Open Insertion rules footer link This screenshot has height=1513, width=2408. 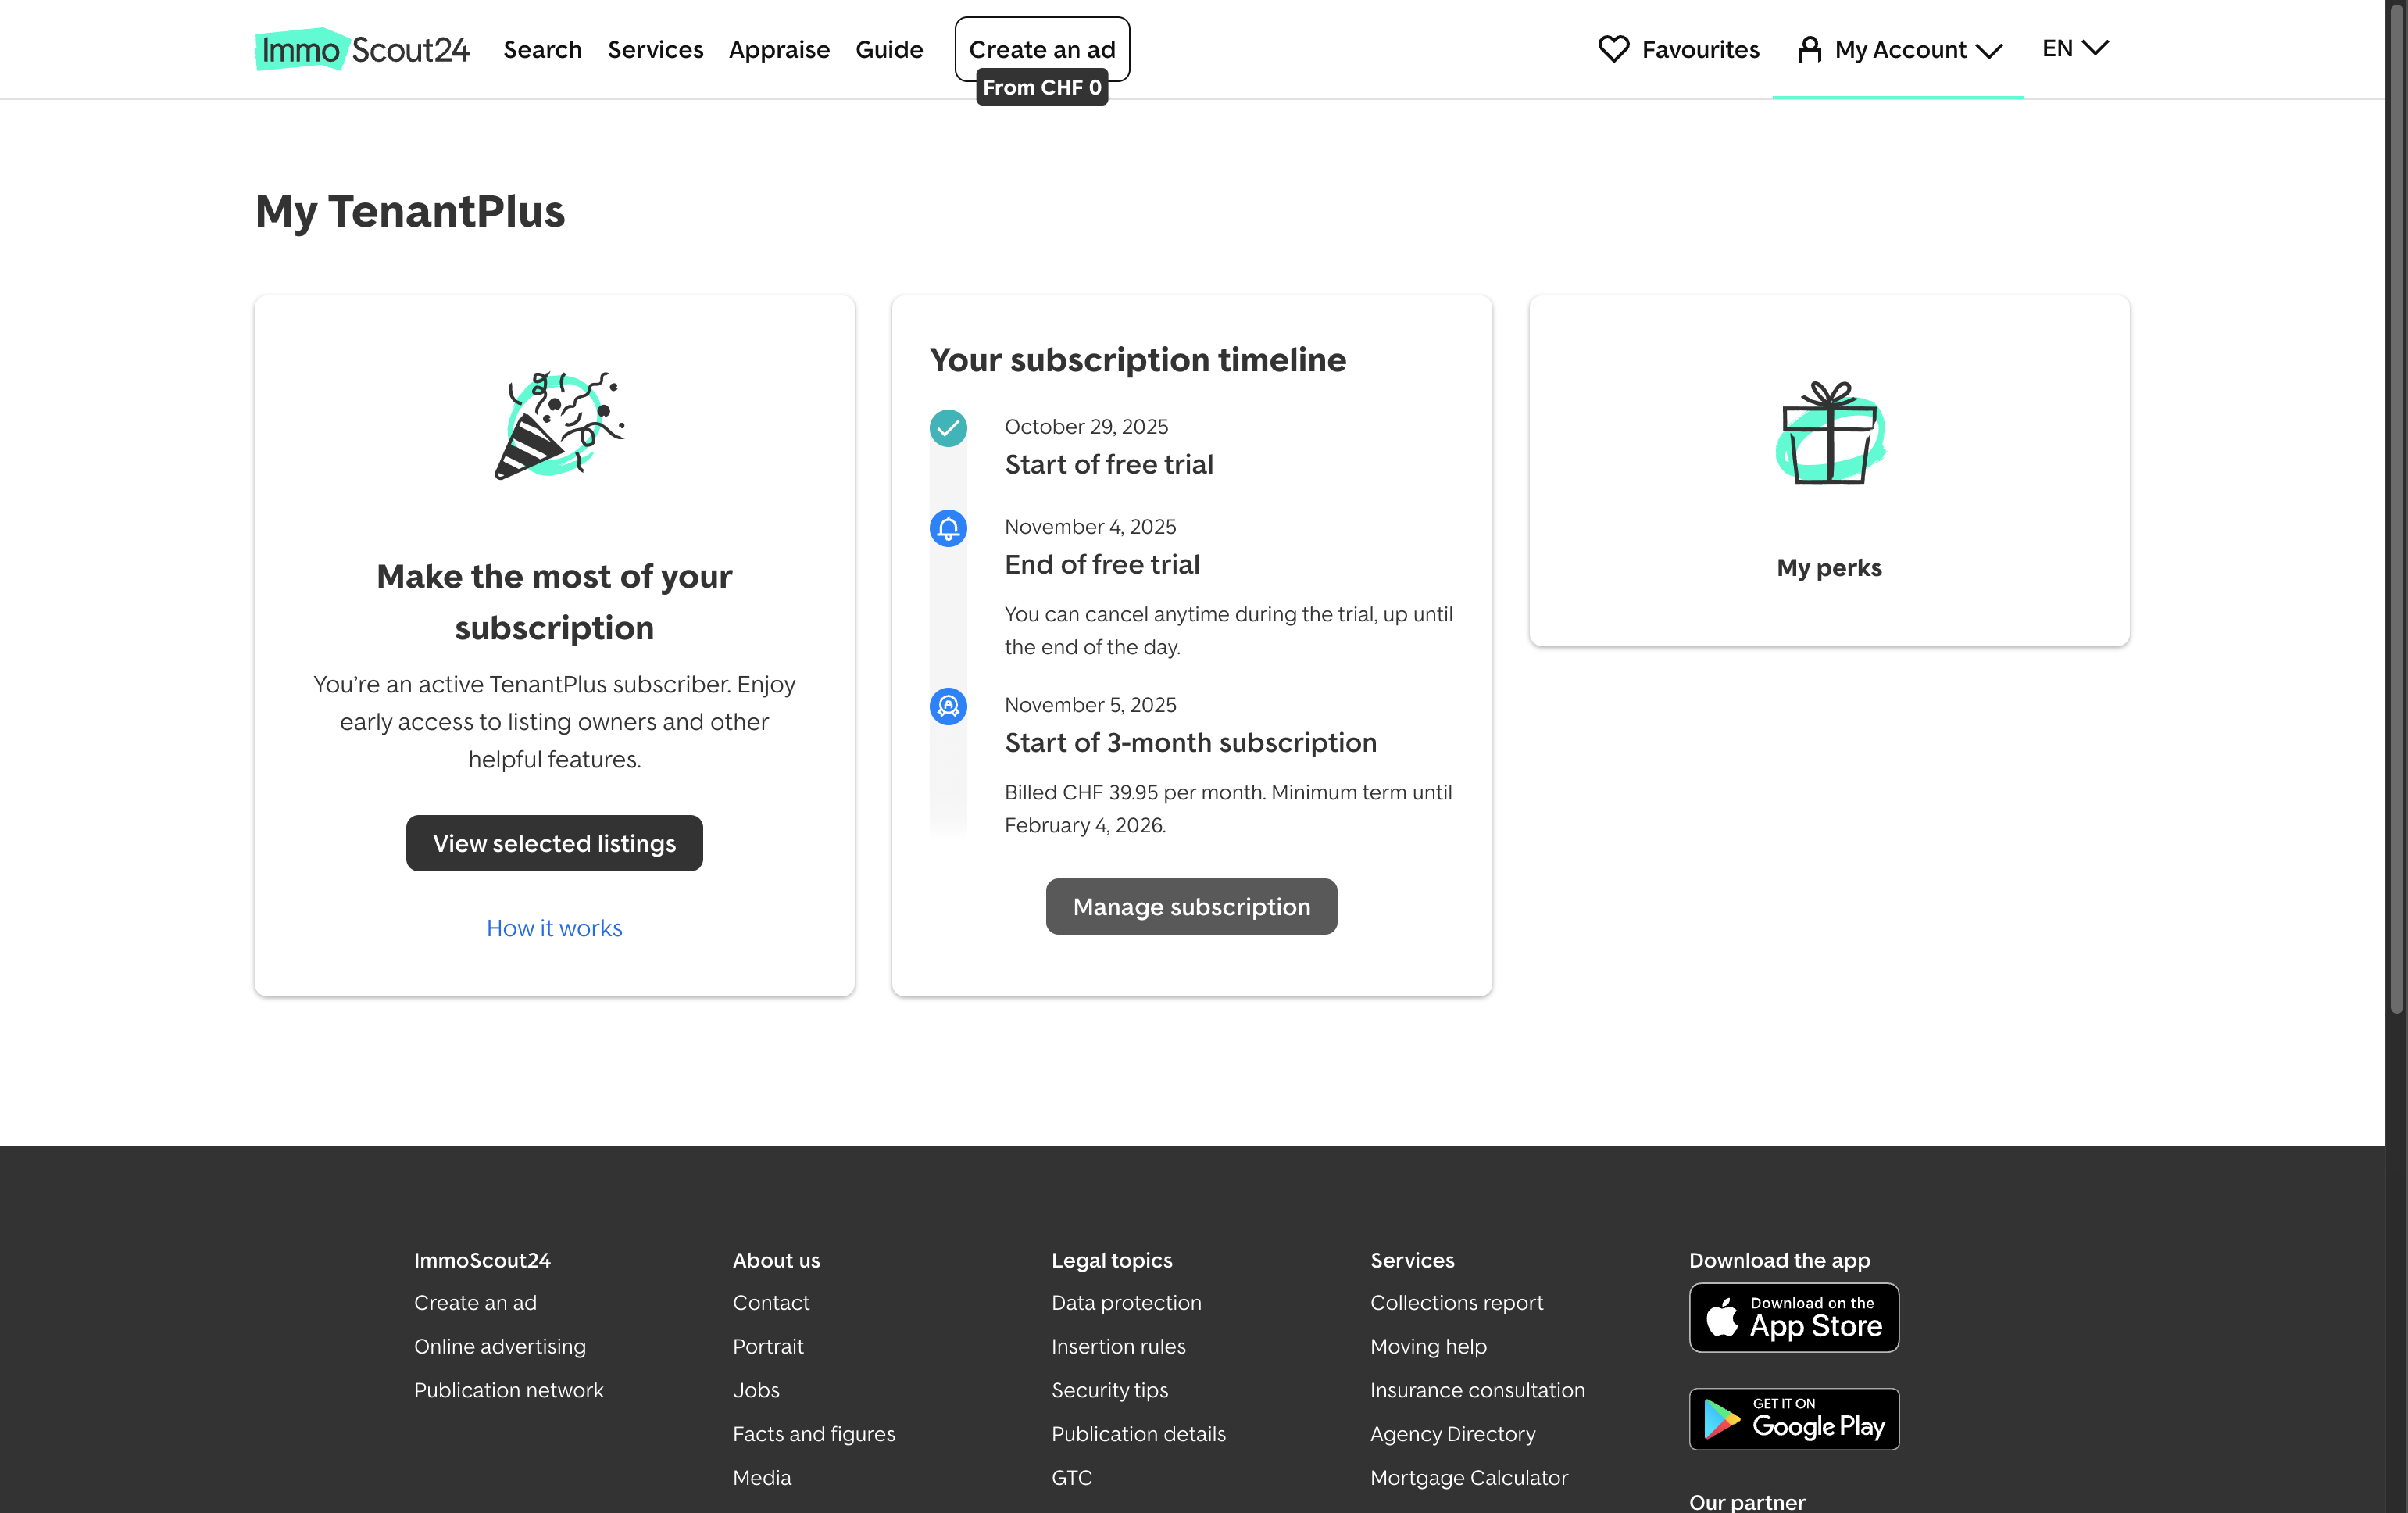coord(1118,1346)
